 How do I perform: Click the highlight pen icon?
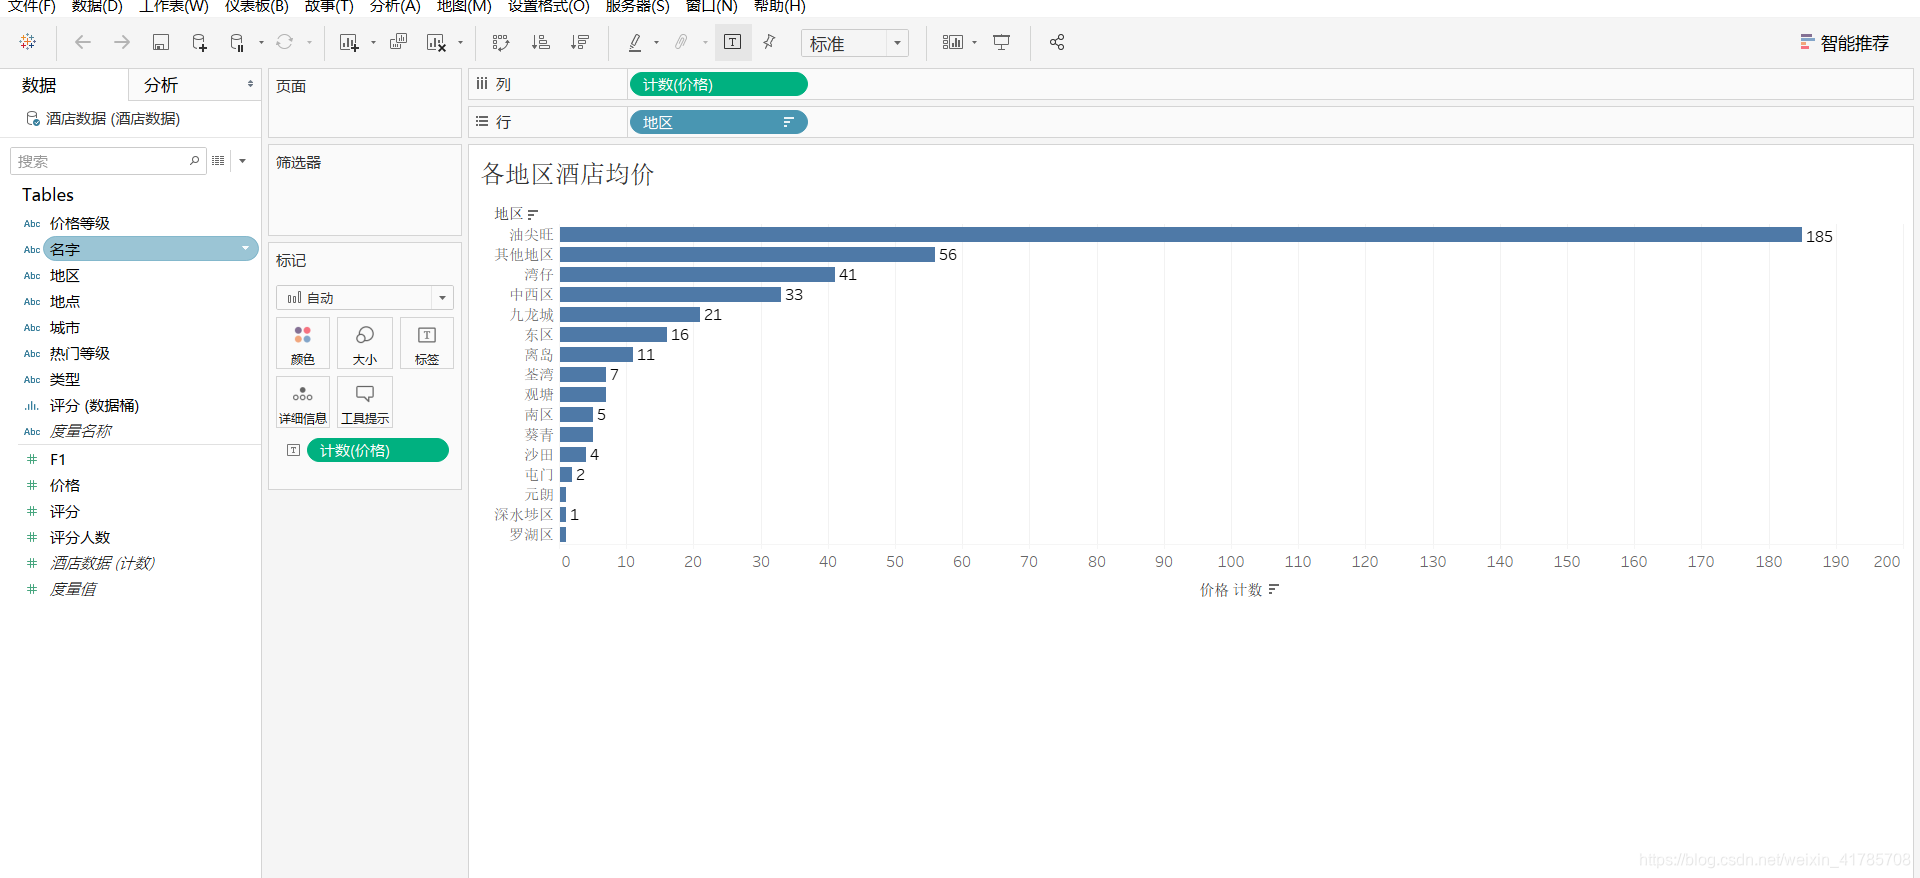(635, 42)
